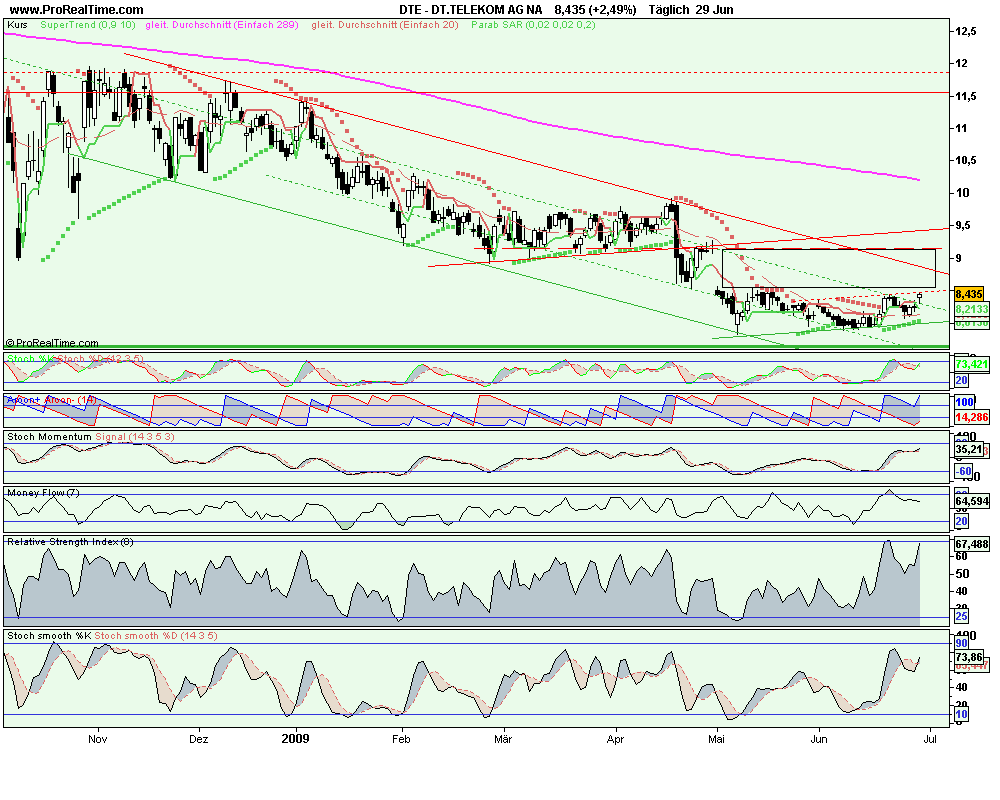Click the 11,5 price axis label

point(966,96)
